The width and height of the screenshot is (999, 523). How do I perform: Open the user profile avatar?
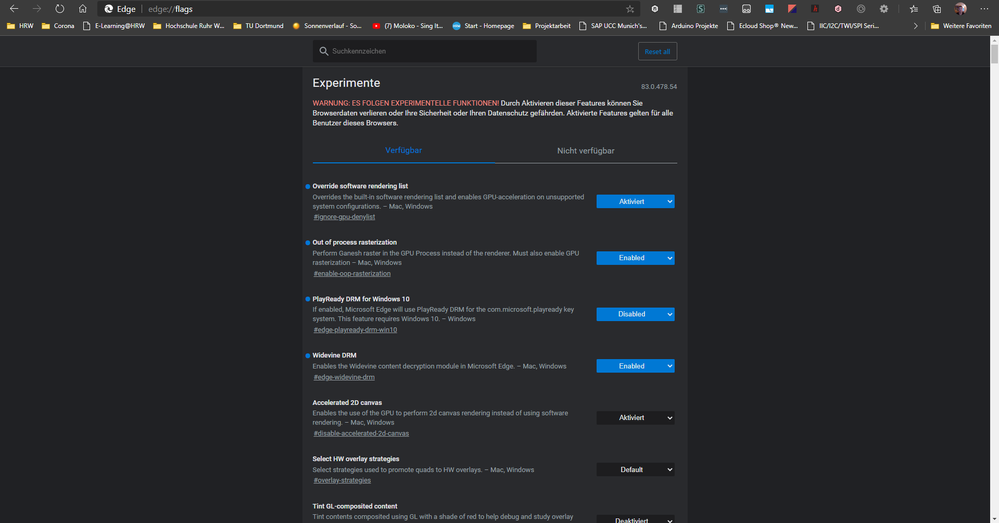tap(960, 9)
